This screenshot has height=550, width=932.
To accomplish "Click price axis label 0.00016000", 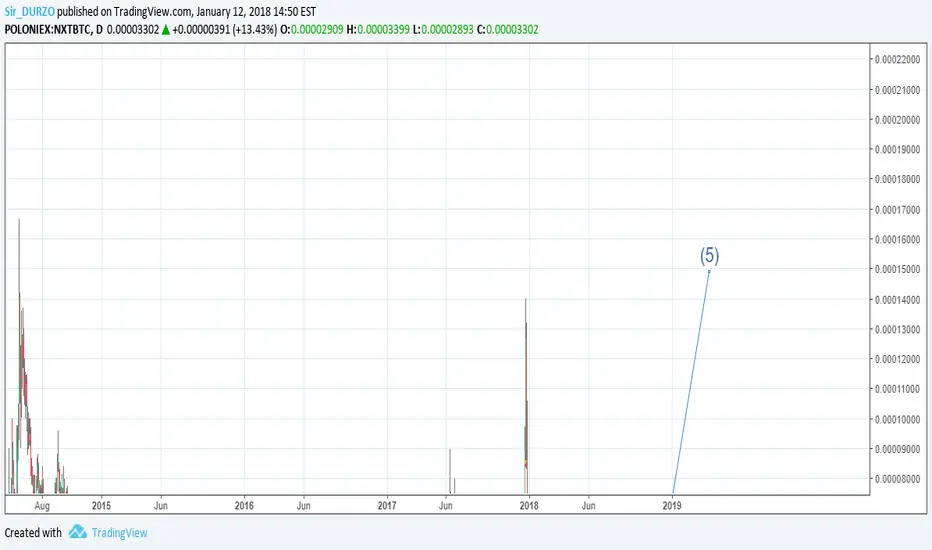I will (x=898, y=239).
